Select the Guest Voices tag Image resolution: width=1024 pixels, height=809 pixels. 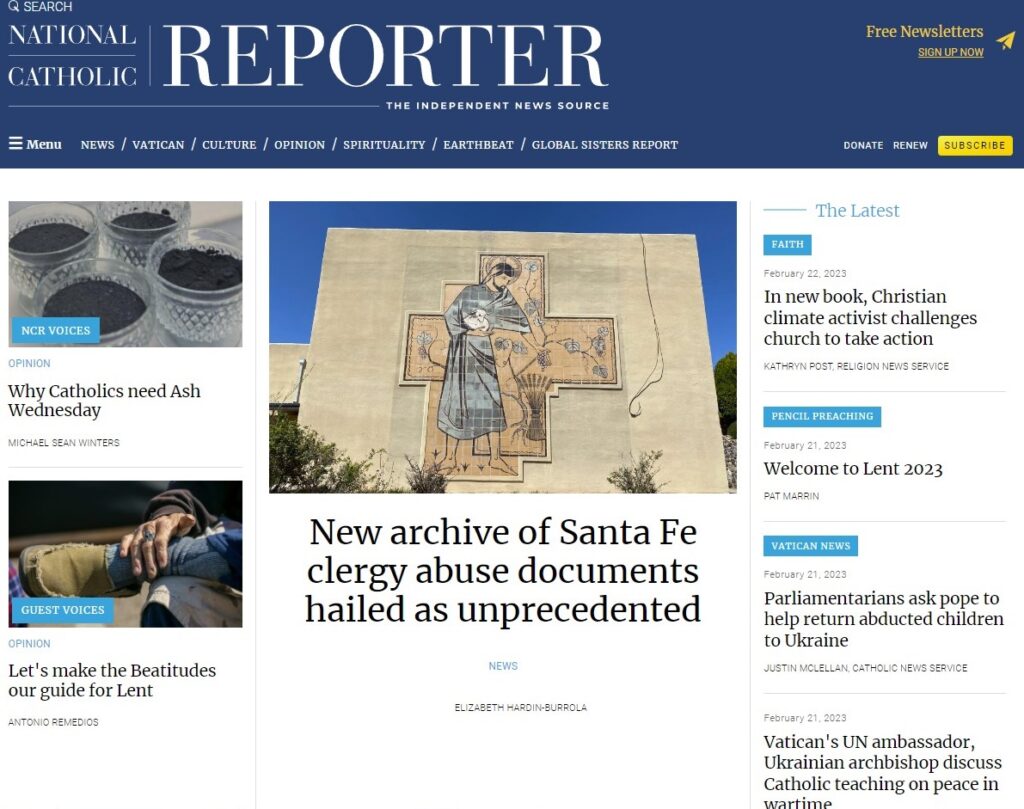(x=63, y=610)
